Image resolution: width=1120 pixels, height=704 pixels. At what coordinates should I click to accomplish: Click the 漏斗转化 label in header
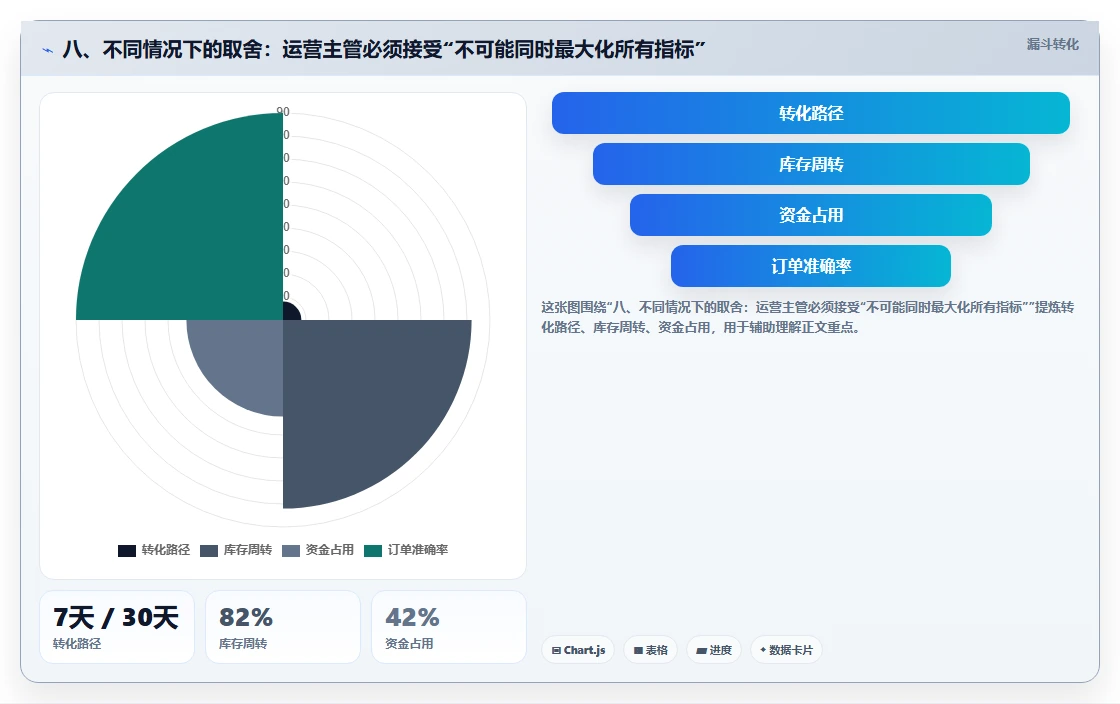1053,44
